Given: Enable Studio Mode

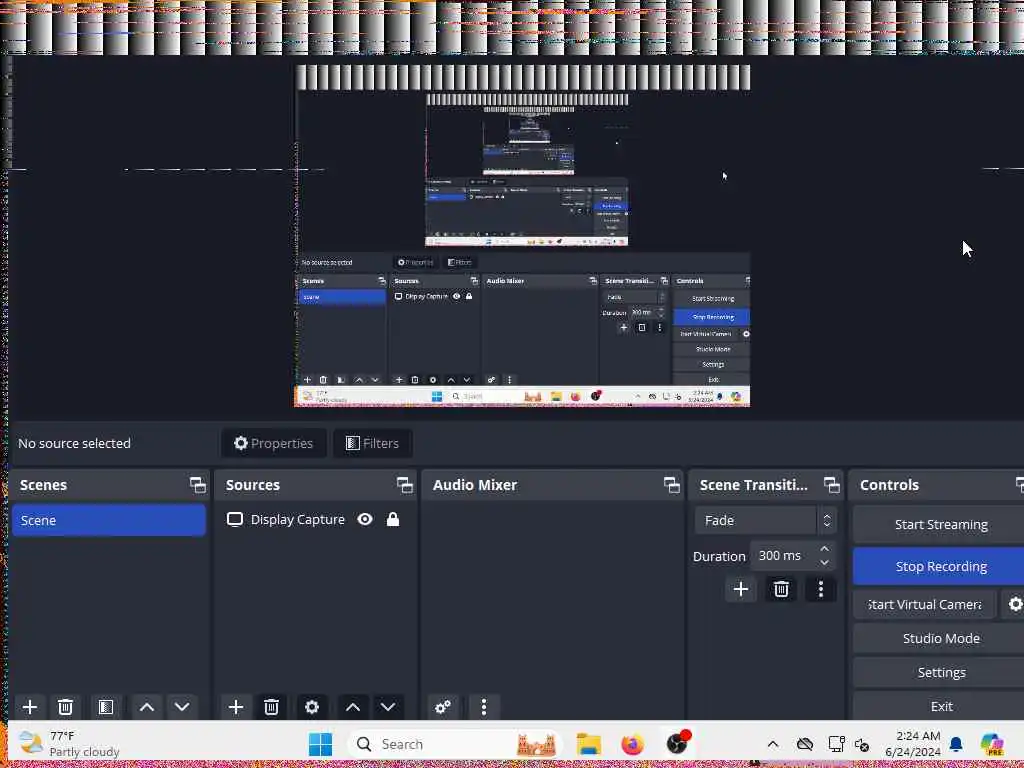Looking at the screenshot, I should pos(940,638).
